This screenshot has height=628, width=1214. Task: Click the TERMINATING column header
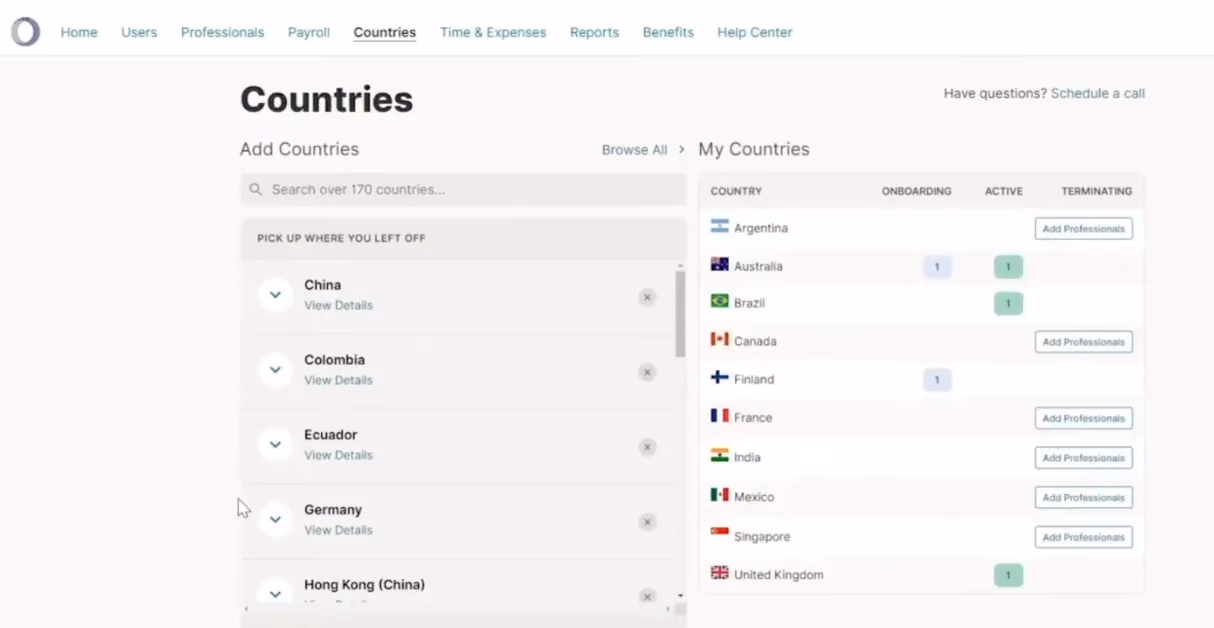[x=1097, y=191]
